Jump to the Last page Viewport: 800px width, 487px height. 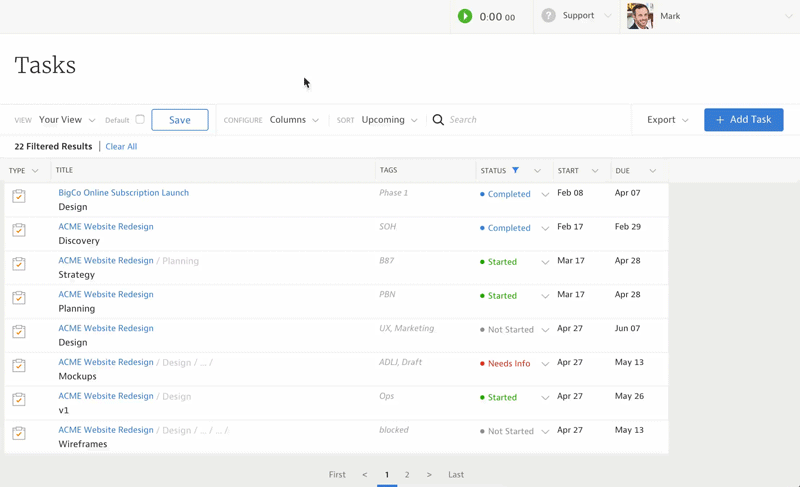point(456,475)
